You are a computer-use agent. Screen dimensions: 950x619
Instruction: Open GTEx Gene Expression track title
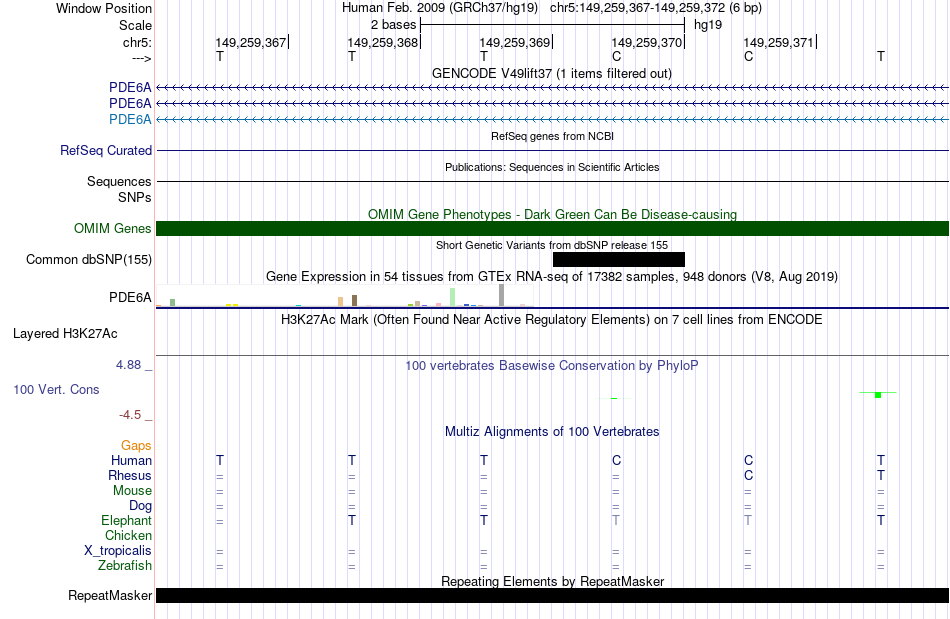point(552,277)
